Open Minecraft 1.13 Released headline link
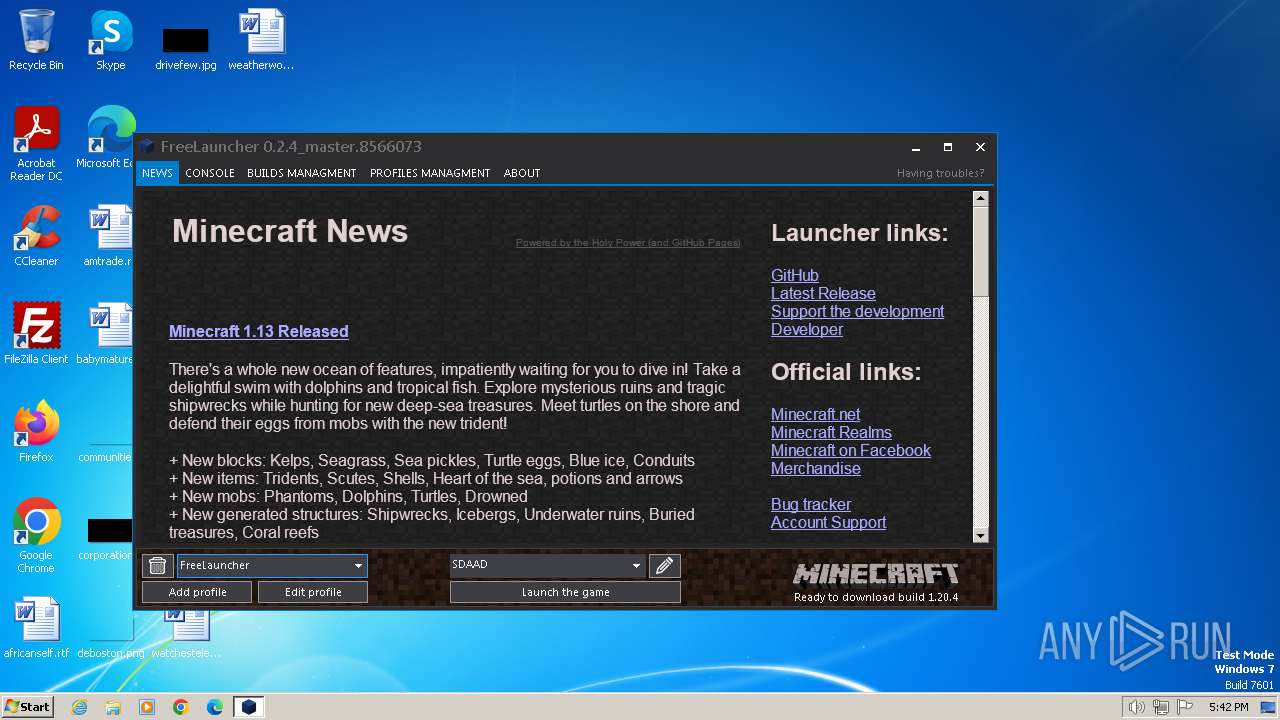Screen dimensions: 1280x720 [x=259, y=331]
